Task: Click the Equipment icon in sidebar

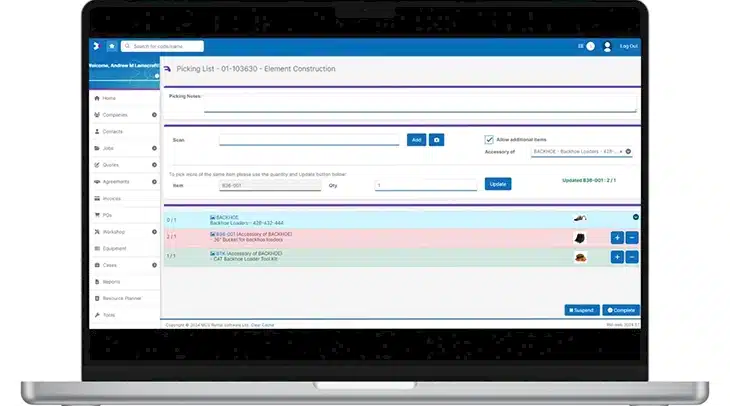Action: (x=97, y=249)
